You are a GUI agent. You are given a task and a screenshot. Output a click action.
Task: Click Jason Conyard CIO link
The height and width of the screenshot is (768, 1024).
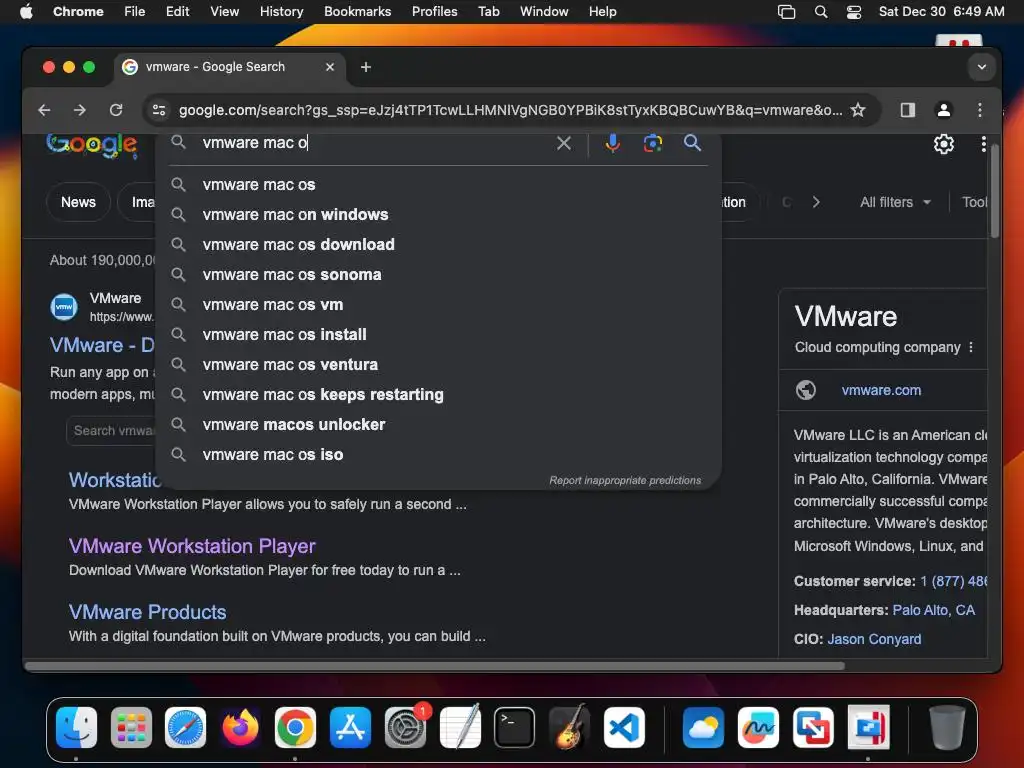click(x=874, y=639)
